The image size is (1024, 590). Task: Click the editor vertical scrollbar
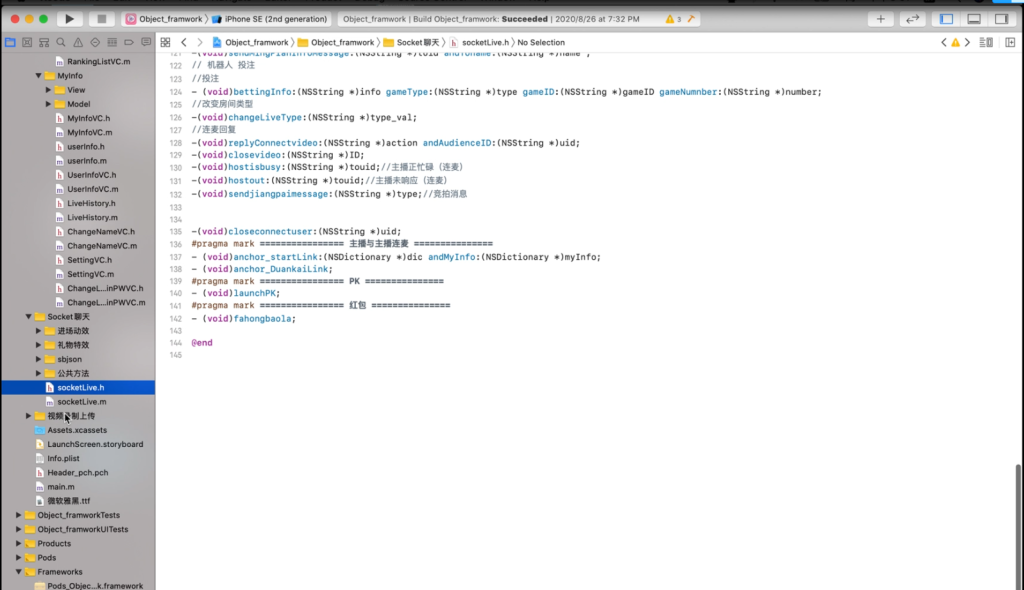coord(1019,526)
